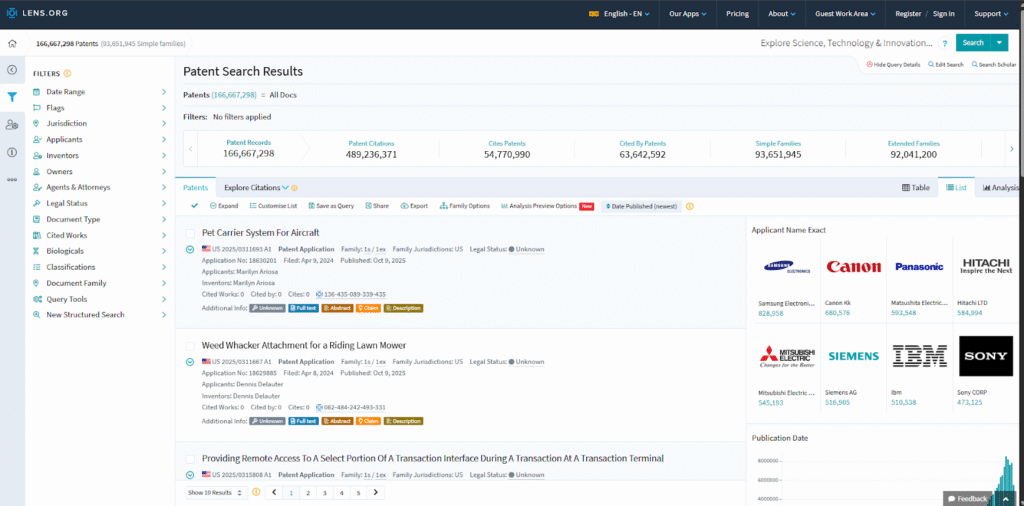Expand the Applicants filter

[100, 140]
